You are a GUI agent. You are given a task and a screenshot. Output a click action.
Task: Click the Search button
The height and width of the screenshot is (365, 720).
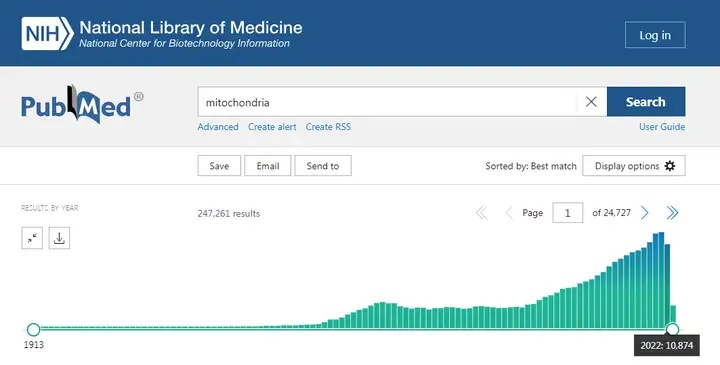coord(646,102)
